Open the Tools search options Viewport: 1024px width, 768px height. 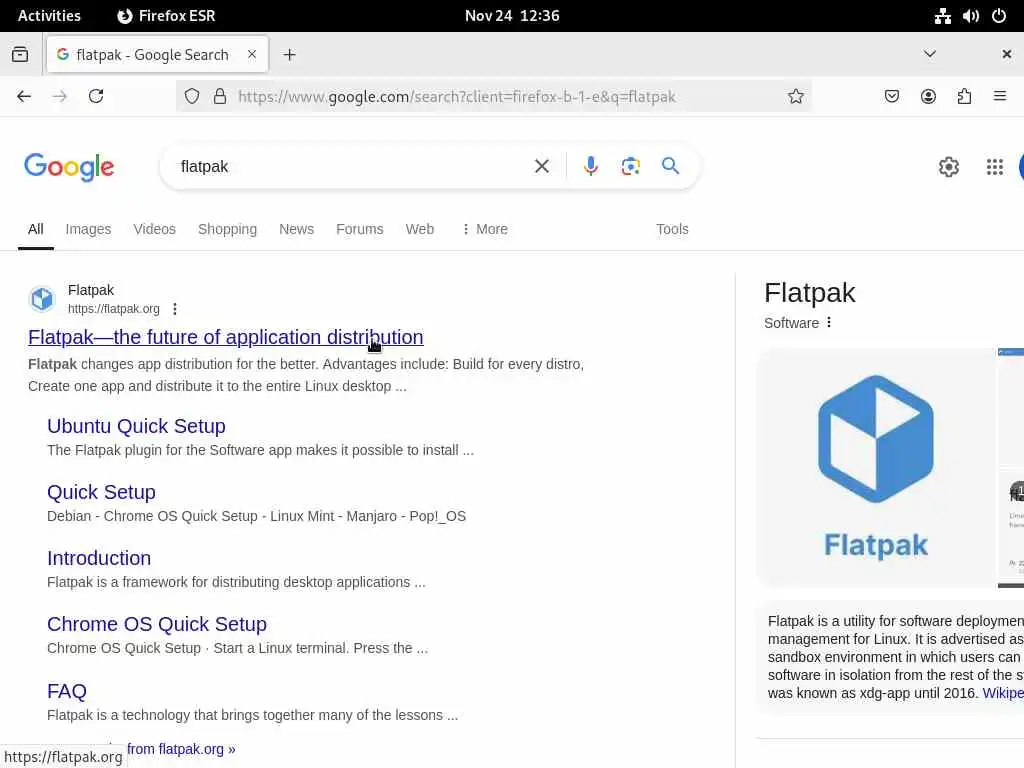(672, 229)
